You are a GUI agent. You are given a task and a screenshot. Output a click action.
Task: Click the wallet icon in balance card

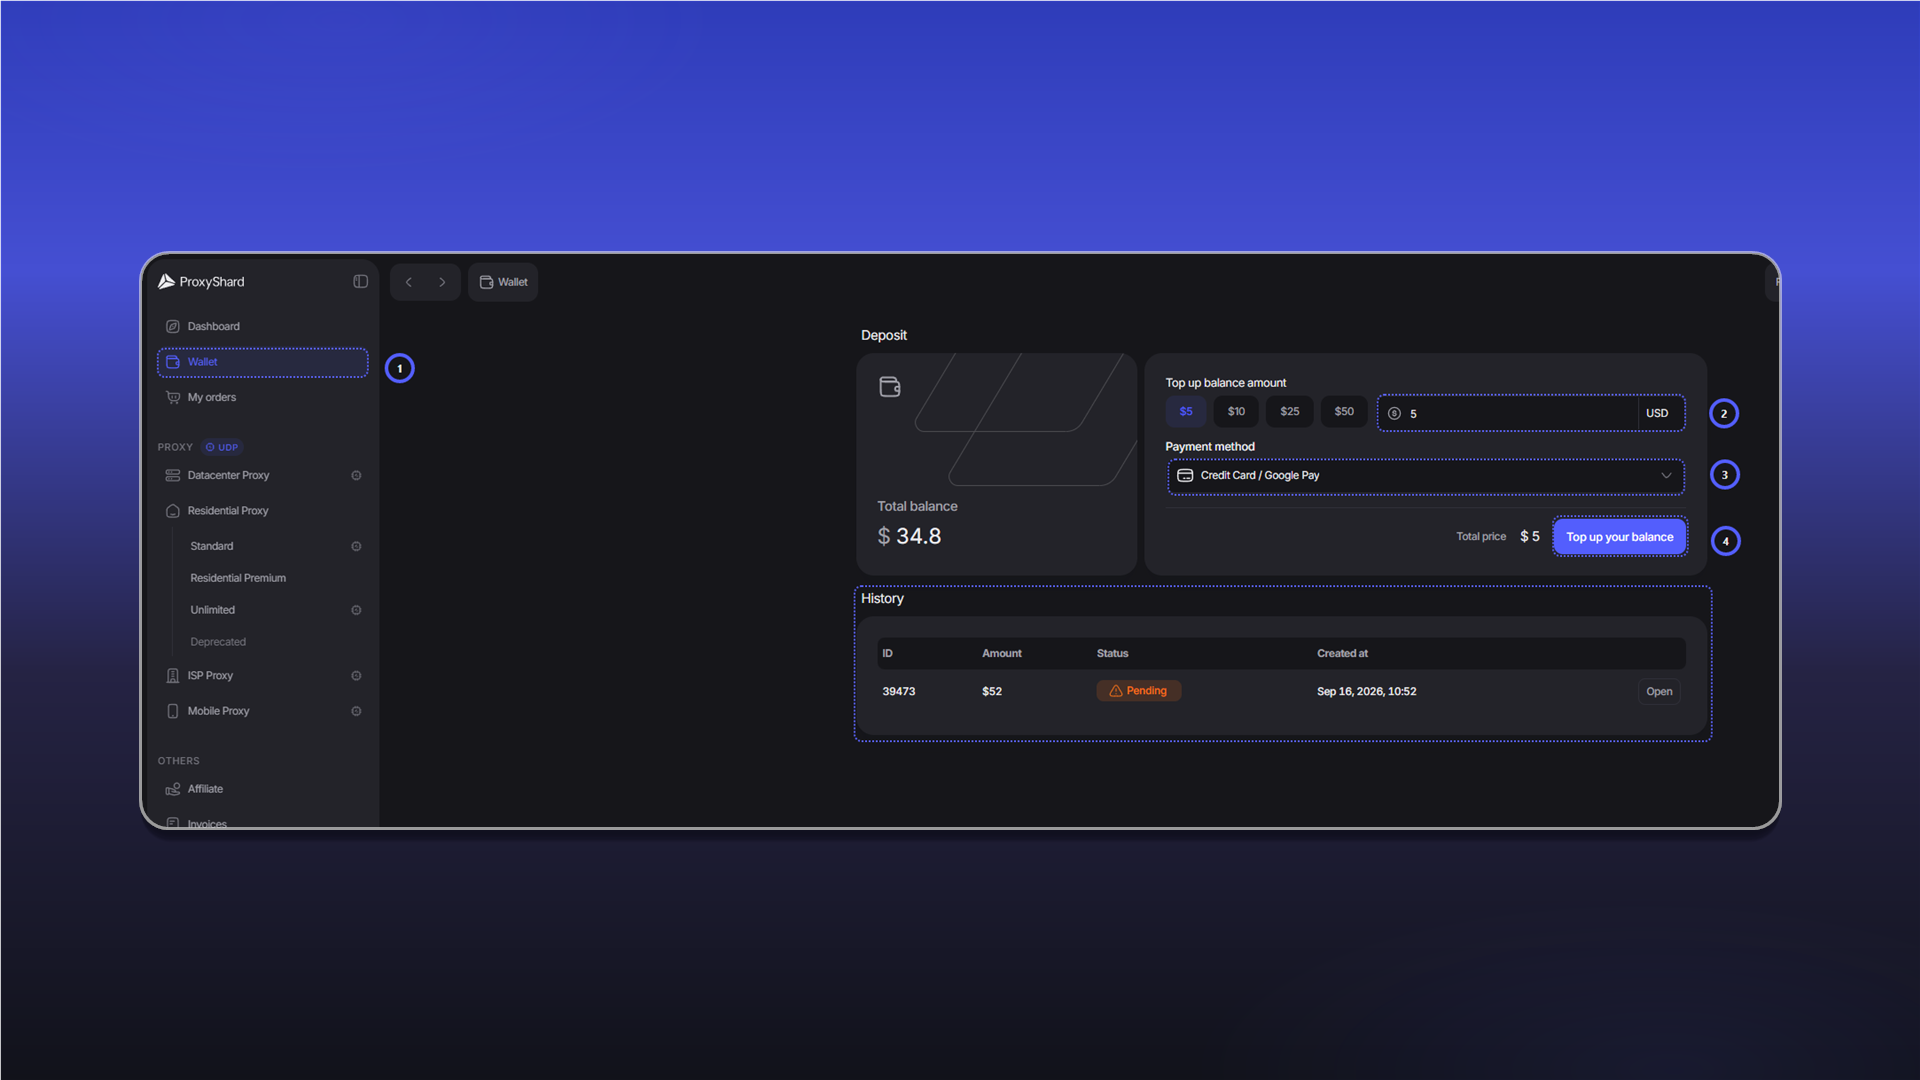click(890, 387)
